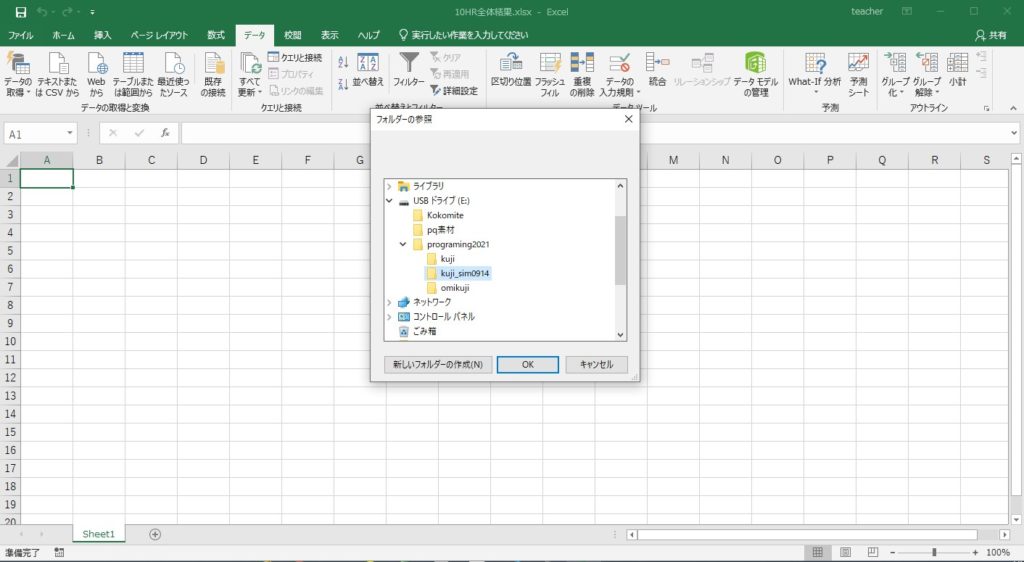This screenshot has width=1024, height=562.
Task: Save the workbook via the floppy icon
Action: tap(20, 12)
